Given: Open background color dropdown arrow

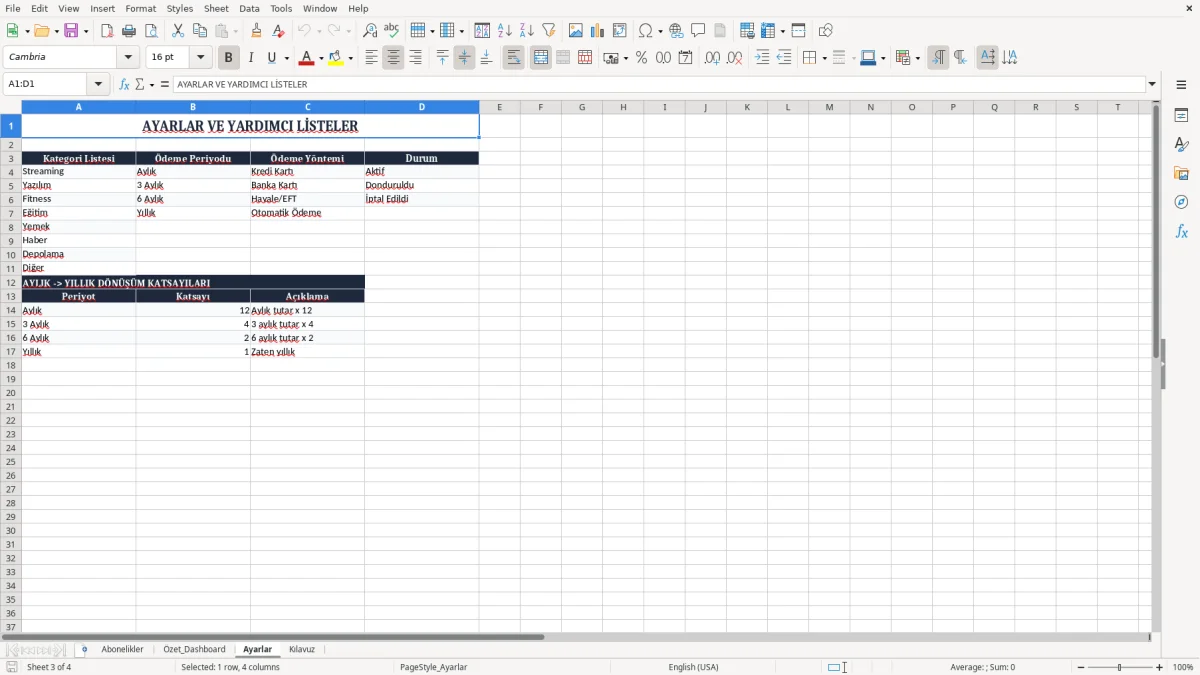Looking at the screenshot, I should pyautogui.click(x=350, y=58).
